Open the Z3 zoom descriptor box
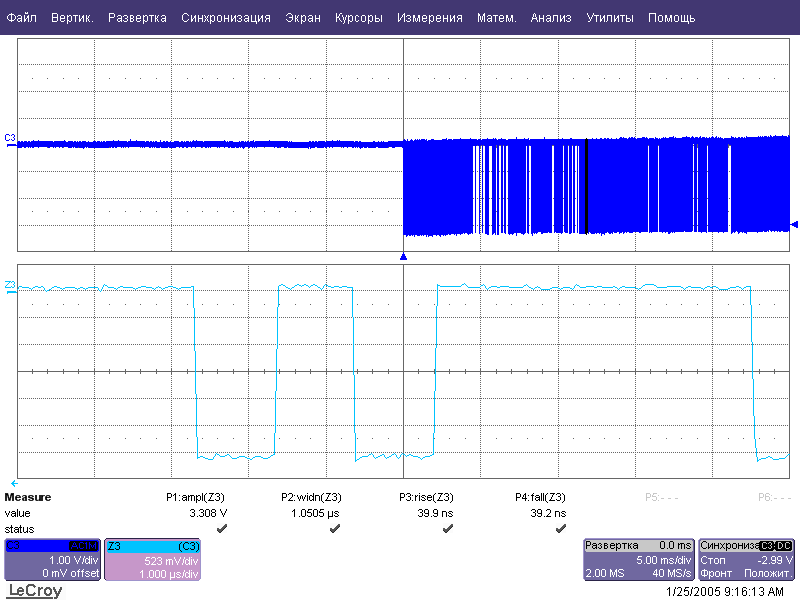This screenshot has width=800, height=600. tap(152, 560)
